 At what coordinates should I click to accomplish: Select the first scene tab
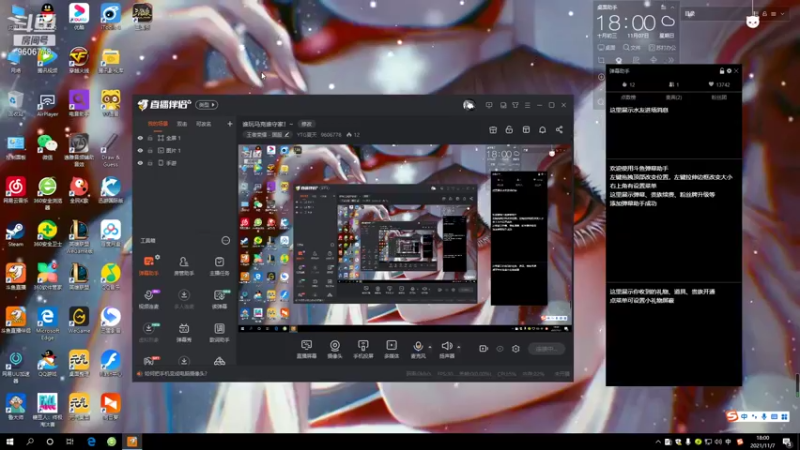pyautogui.click(x=158, y=124)
